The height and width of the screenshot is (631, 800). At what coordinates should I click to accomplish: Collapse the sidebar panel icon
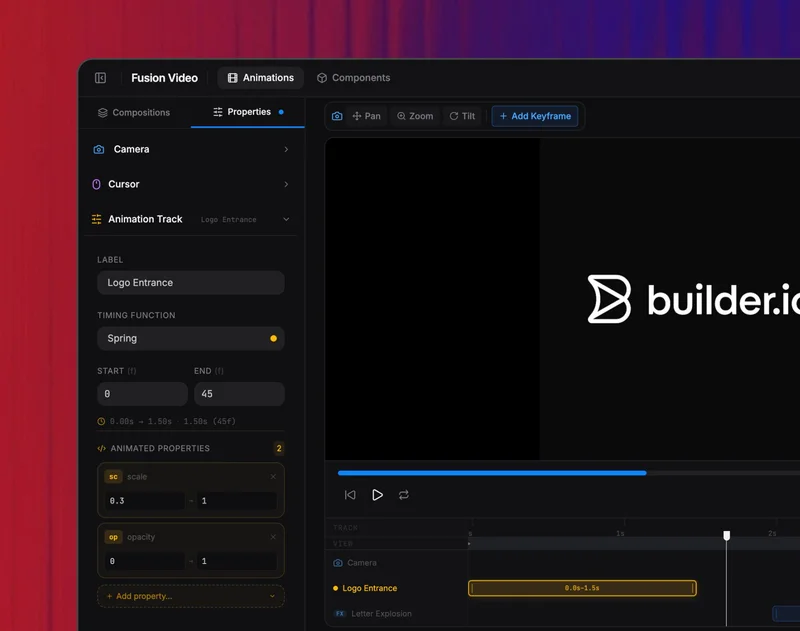100,78
